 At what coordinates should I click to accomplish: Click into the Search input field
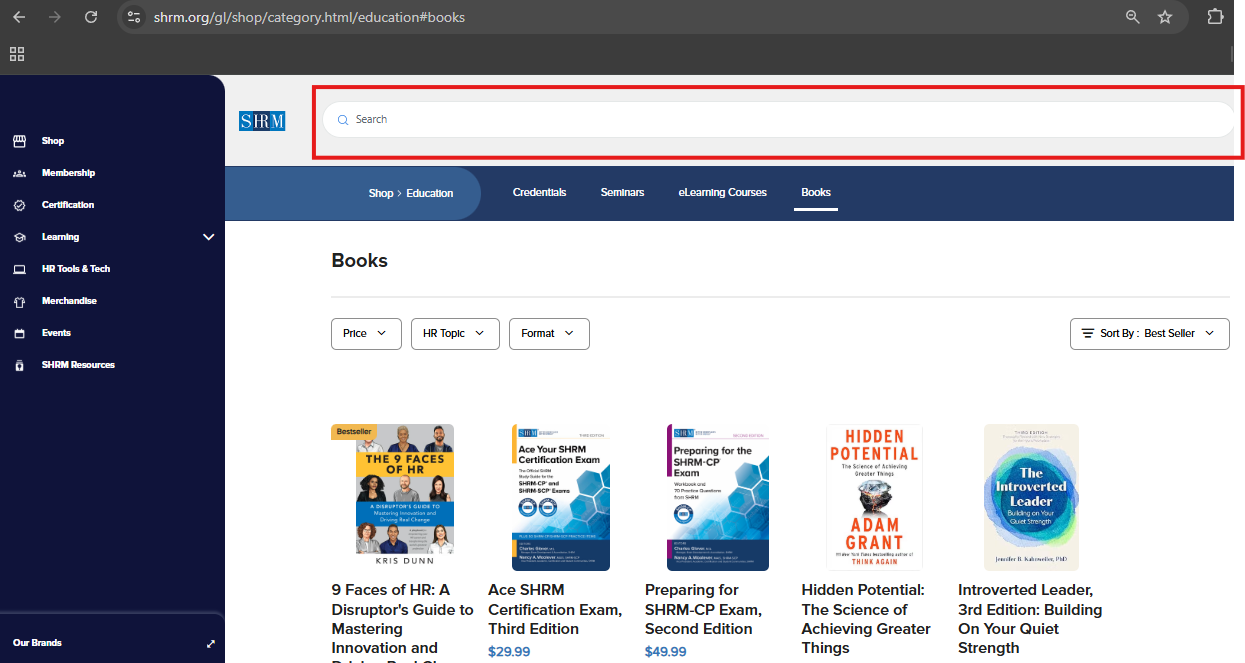pyautogui.click(x=778, y=120)
